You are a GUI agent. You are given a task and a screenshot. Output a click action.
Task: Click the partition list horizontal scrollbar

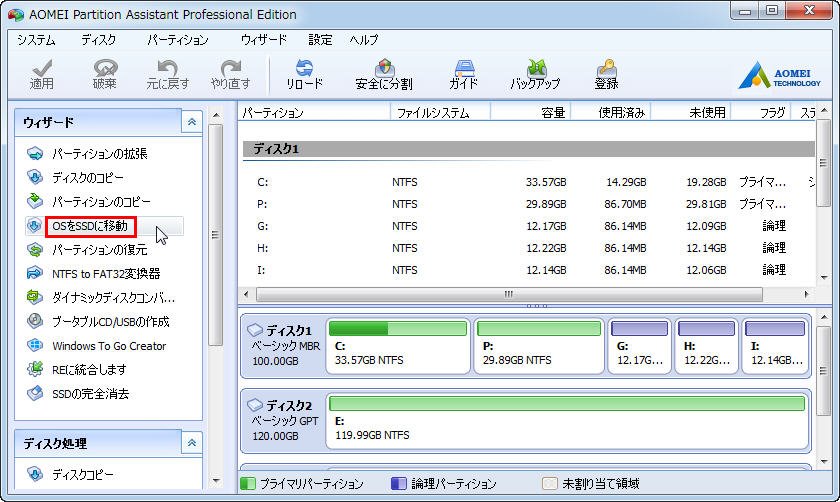(x=509, y=294)
